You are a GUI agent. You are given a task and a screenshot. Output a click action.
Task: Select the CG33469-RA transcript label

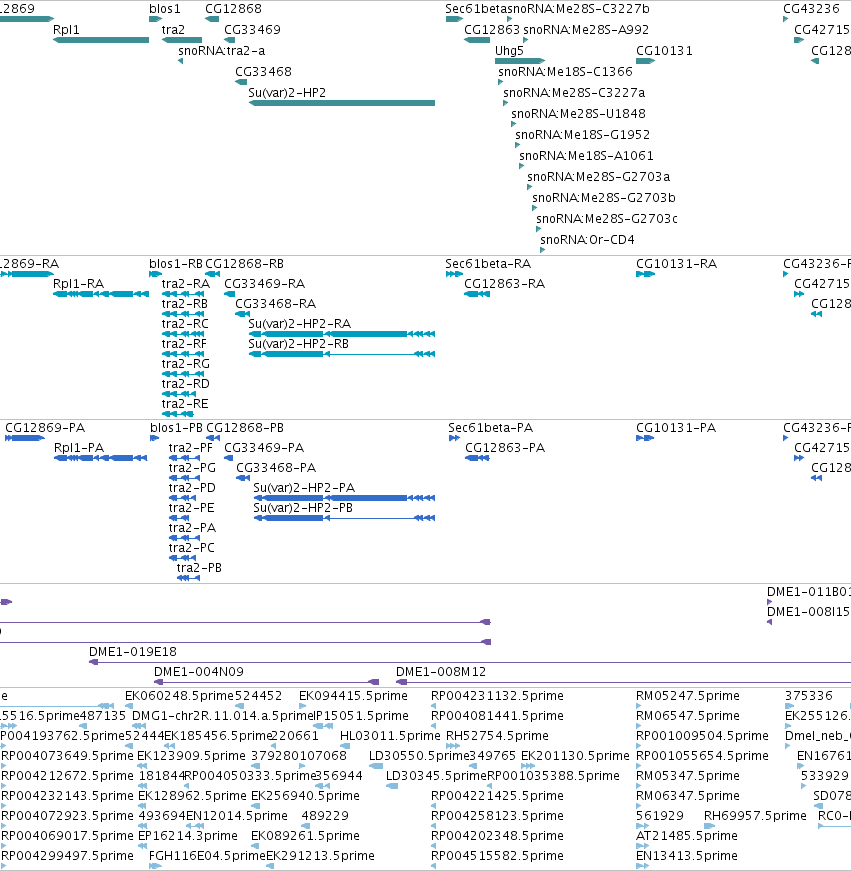tap(264, 284)
